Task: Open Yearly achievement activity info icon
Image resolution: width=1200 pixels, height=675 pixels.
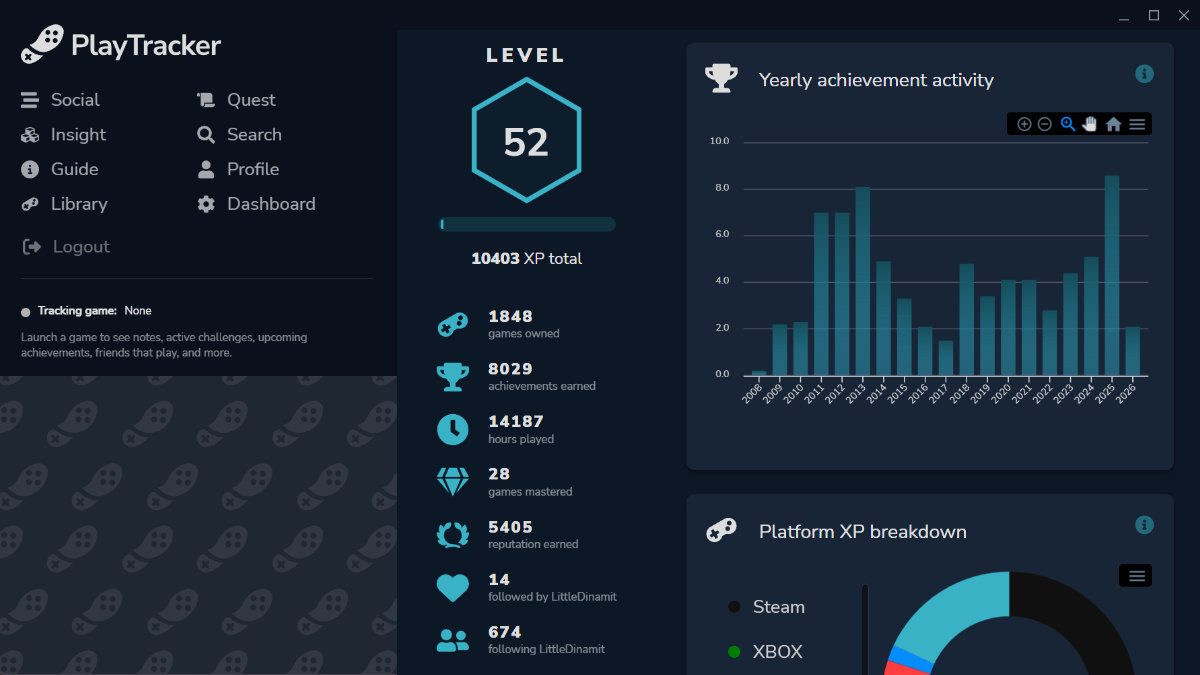Action: [1145, 74]
